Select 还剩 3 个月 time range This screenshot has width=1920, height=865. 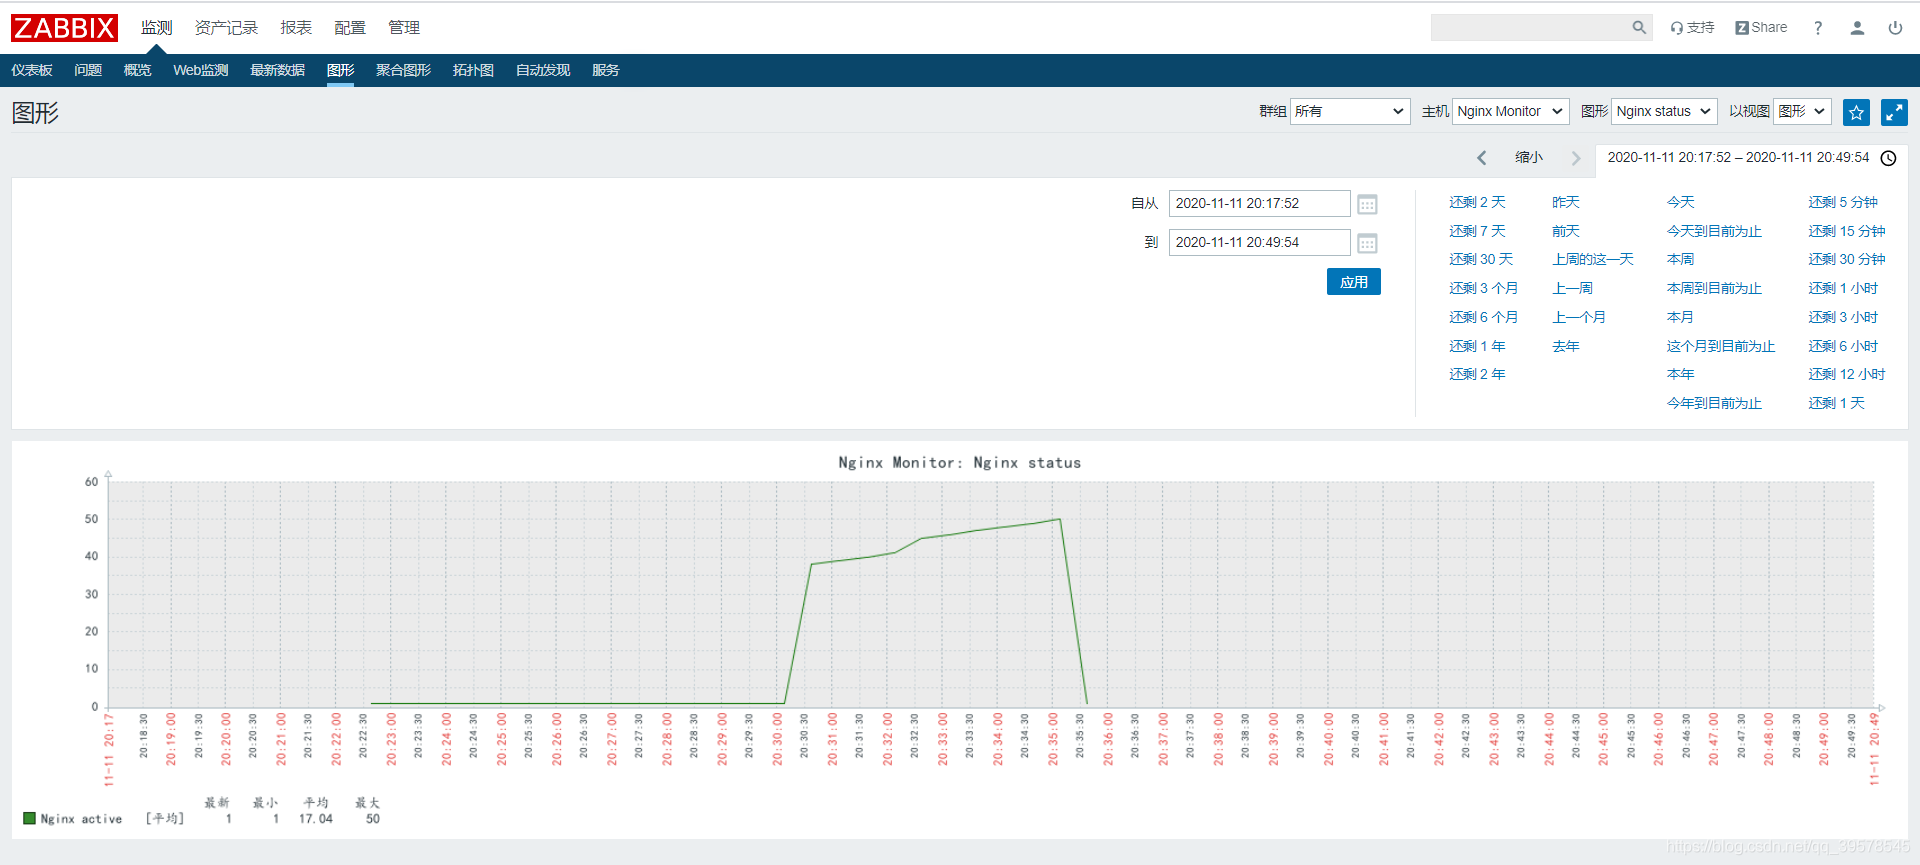pyautogui.click(x=1484, y=288)
